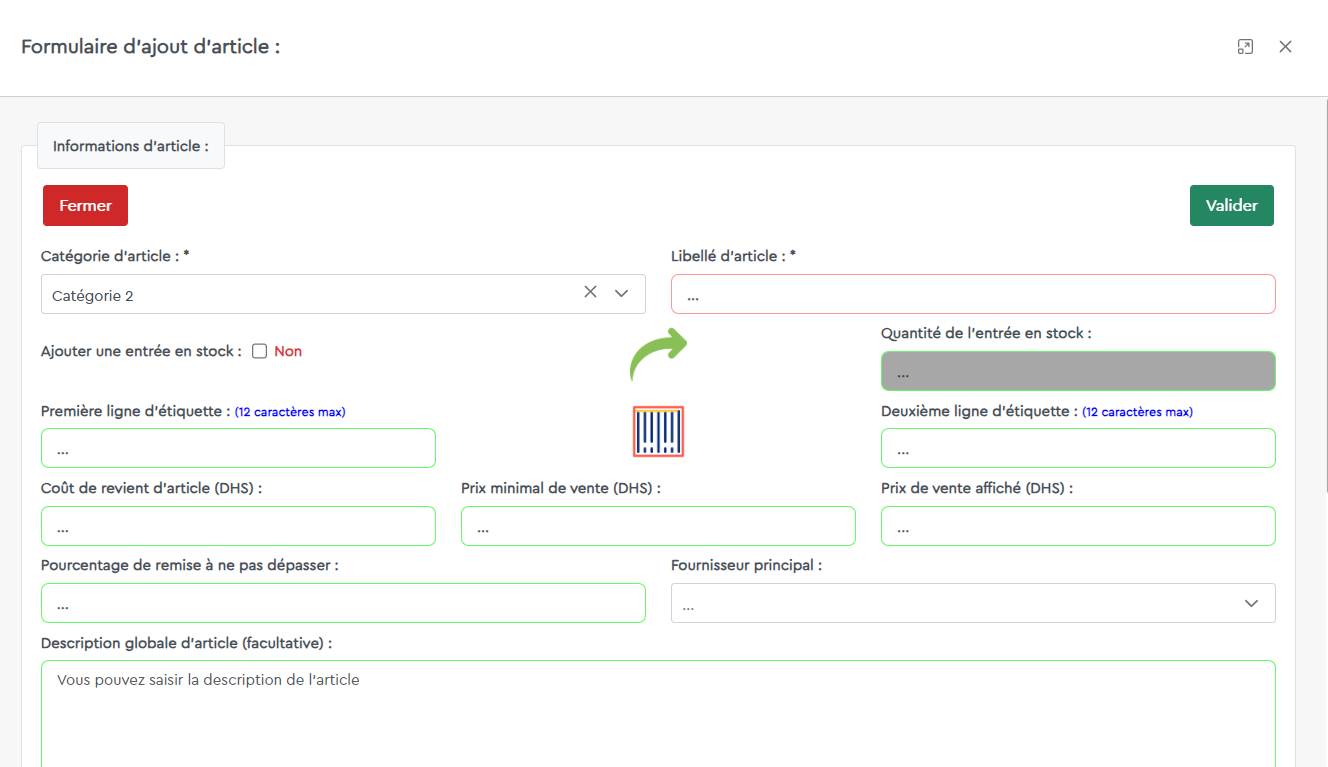Close the article form dialog
The width and height of the screenshot is (1328, 767).
coord(1286,47)
